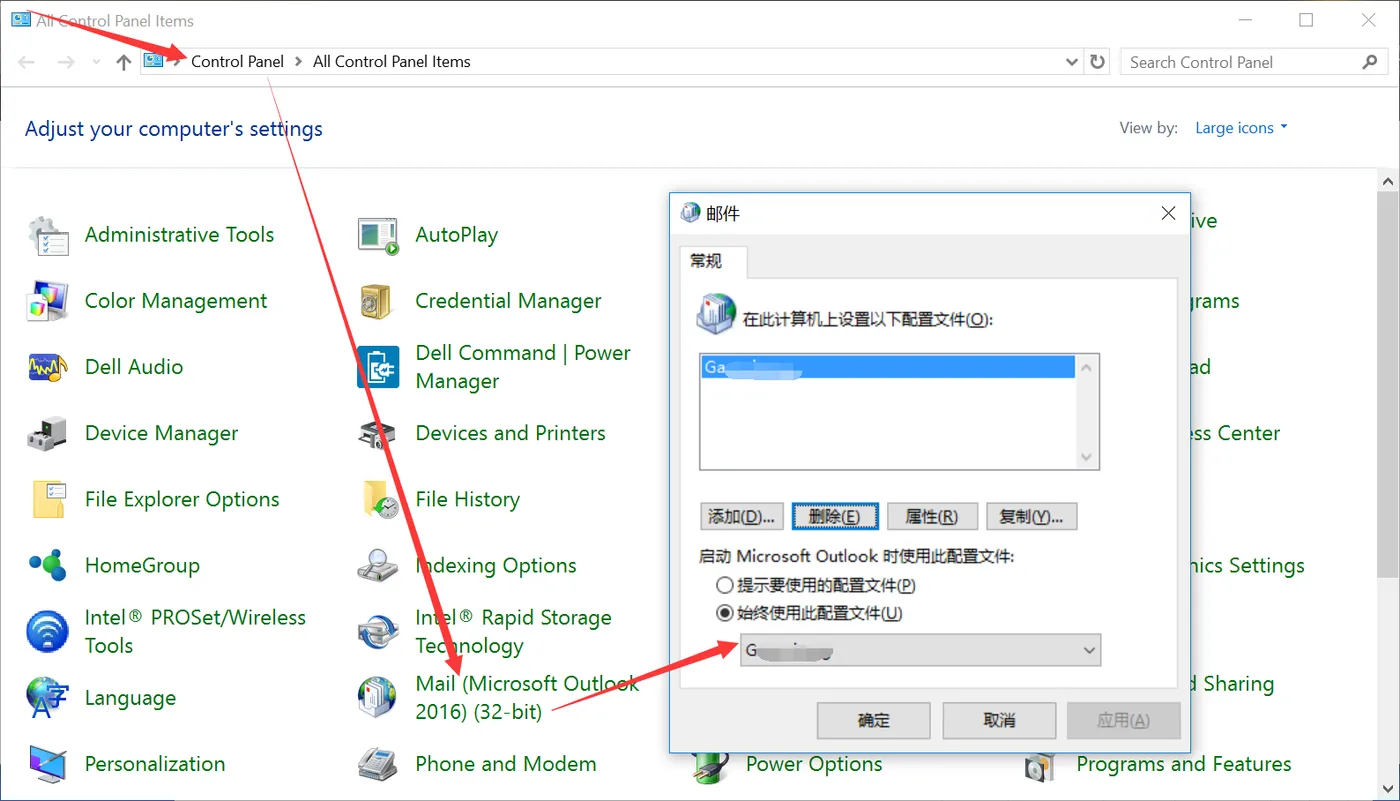Open the Devices and Printers icon
The width and height of the screenshot is (1400, 801).
pos(379,433)
